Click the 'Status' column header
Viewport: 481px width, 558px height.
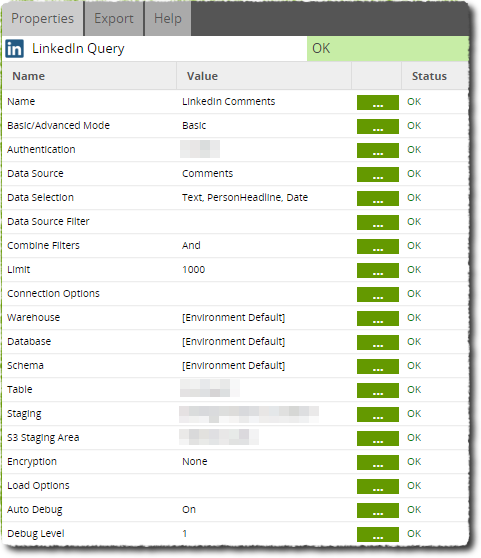(x=429, y=76)
